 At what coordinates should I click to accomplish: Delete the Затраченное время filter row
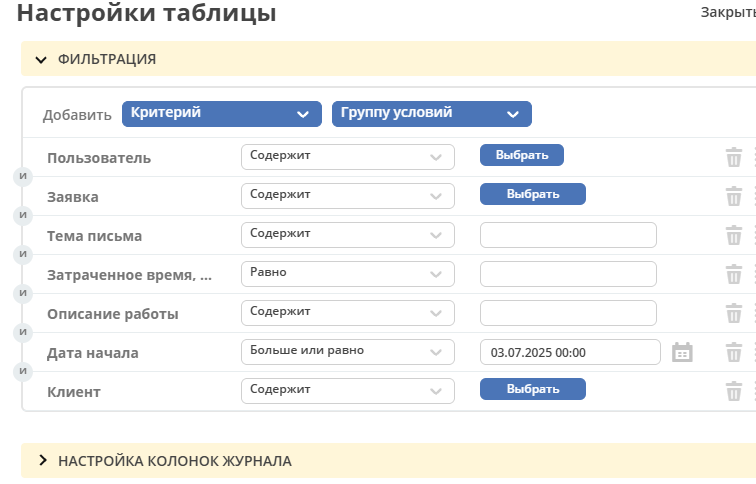(733, 275)
